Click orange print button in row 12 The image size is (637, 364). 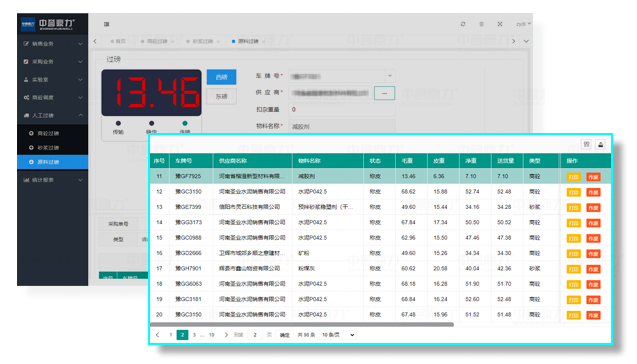point(574,192)
